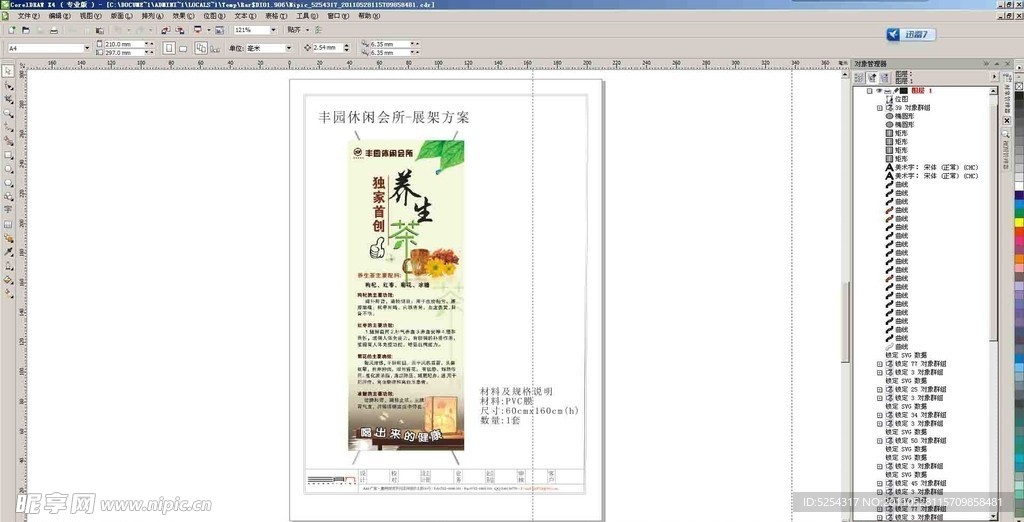The width and height of the screenshot is (1024, 522).
Task: Select the Zoom tool in toolbox
Action: point(8,113)
